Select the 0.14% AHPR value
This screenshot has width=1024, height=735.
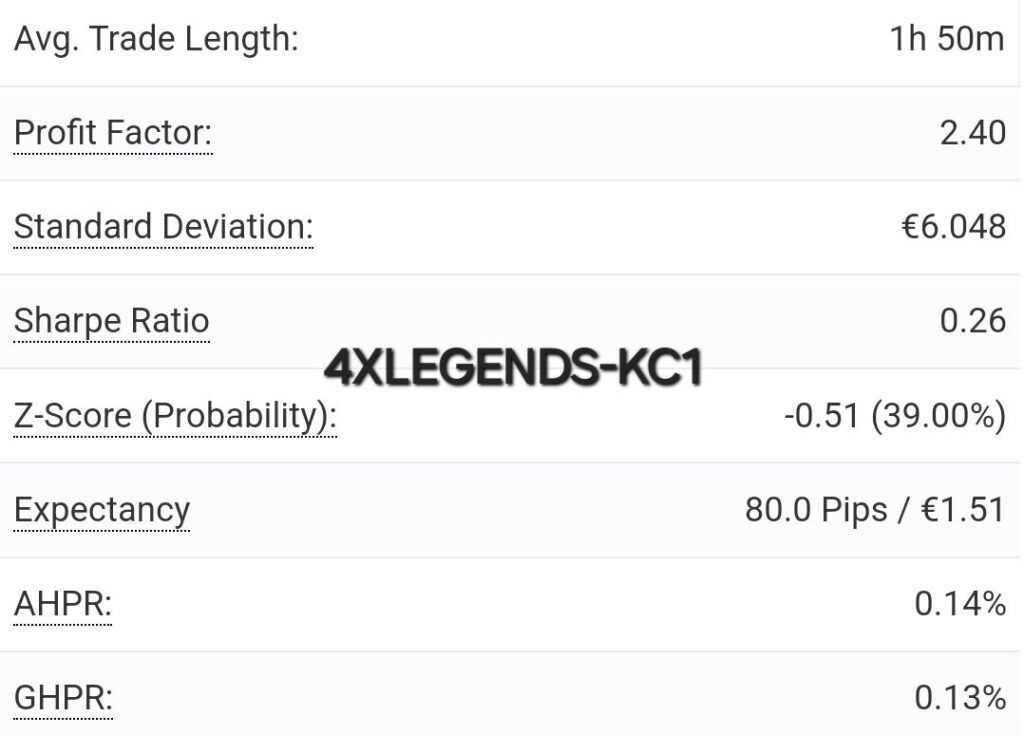[960, 604]
